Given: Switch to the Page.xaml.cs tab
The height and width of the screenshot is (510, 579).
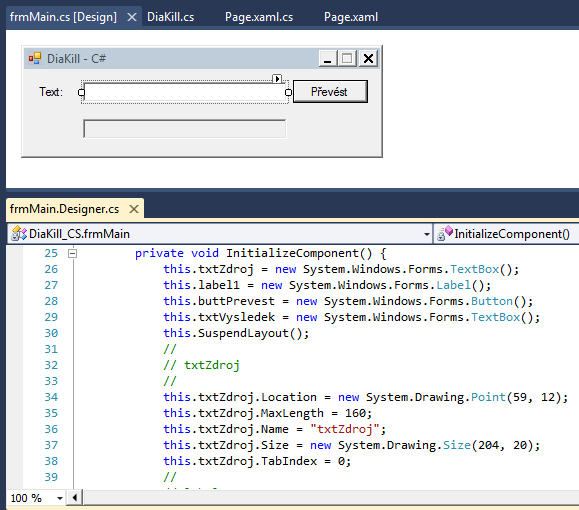Looking at the screenshot, I should click(x=259, y=17).
